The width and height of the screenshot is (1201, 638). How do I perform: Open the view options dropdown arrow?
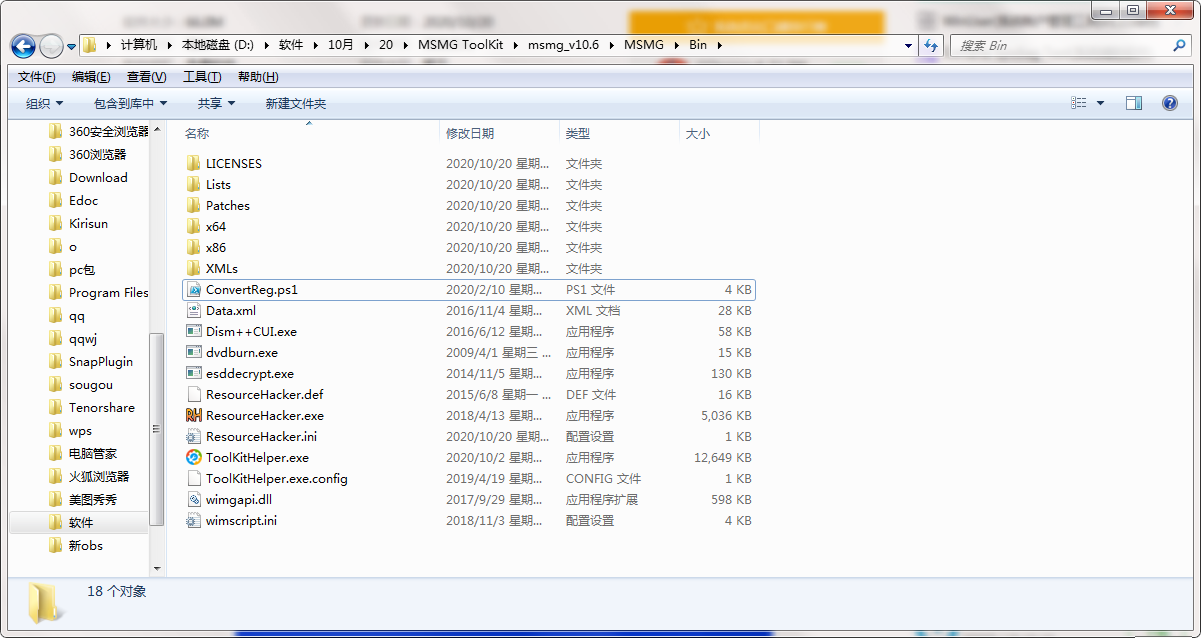[x=1101, y=103]
